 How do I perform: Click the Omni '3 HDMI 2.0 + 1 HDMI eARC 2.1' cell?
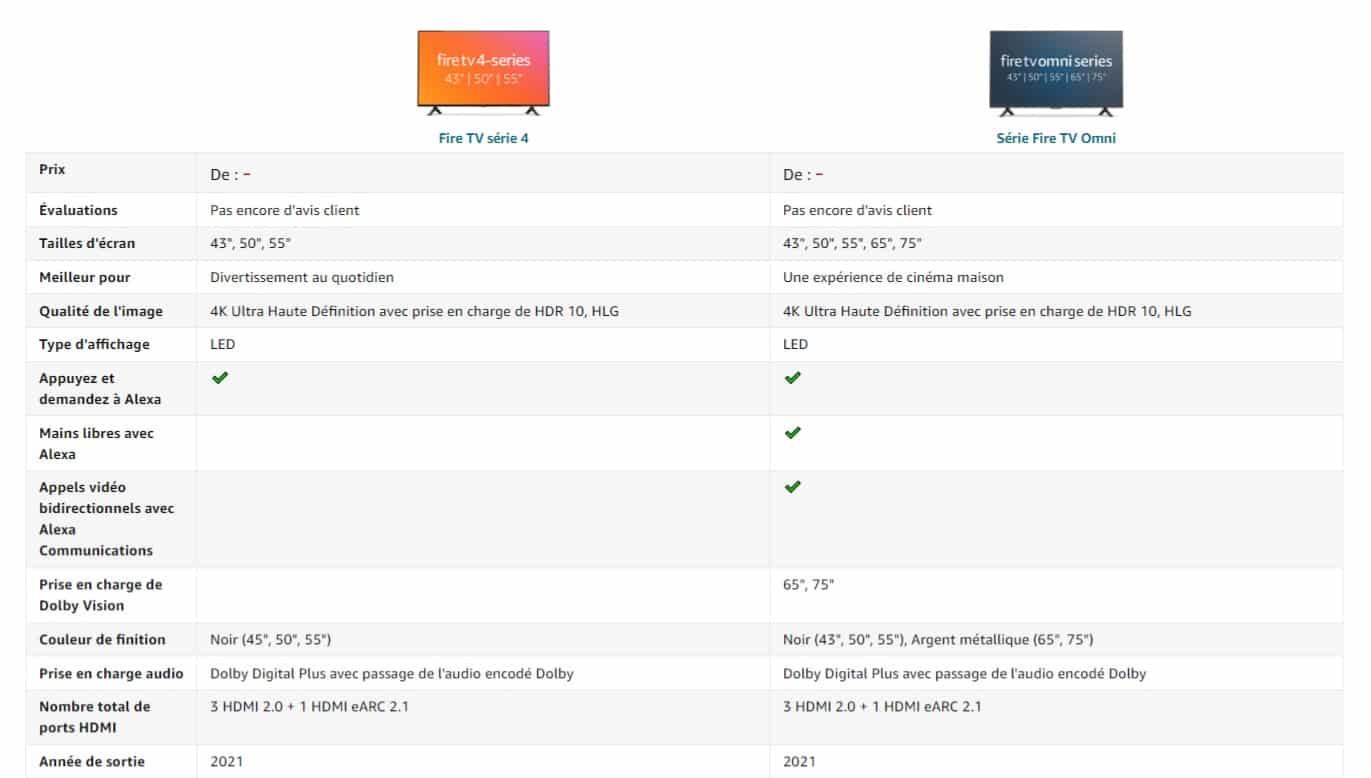[x=882, y=706]
